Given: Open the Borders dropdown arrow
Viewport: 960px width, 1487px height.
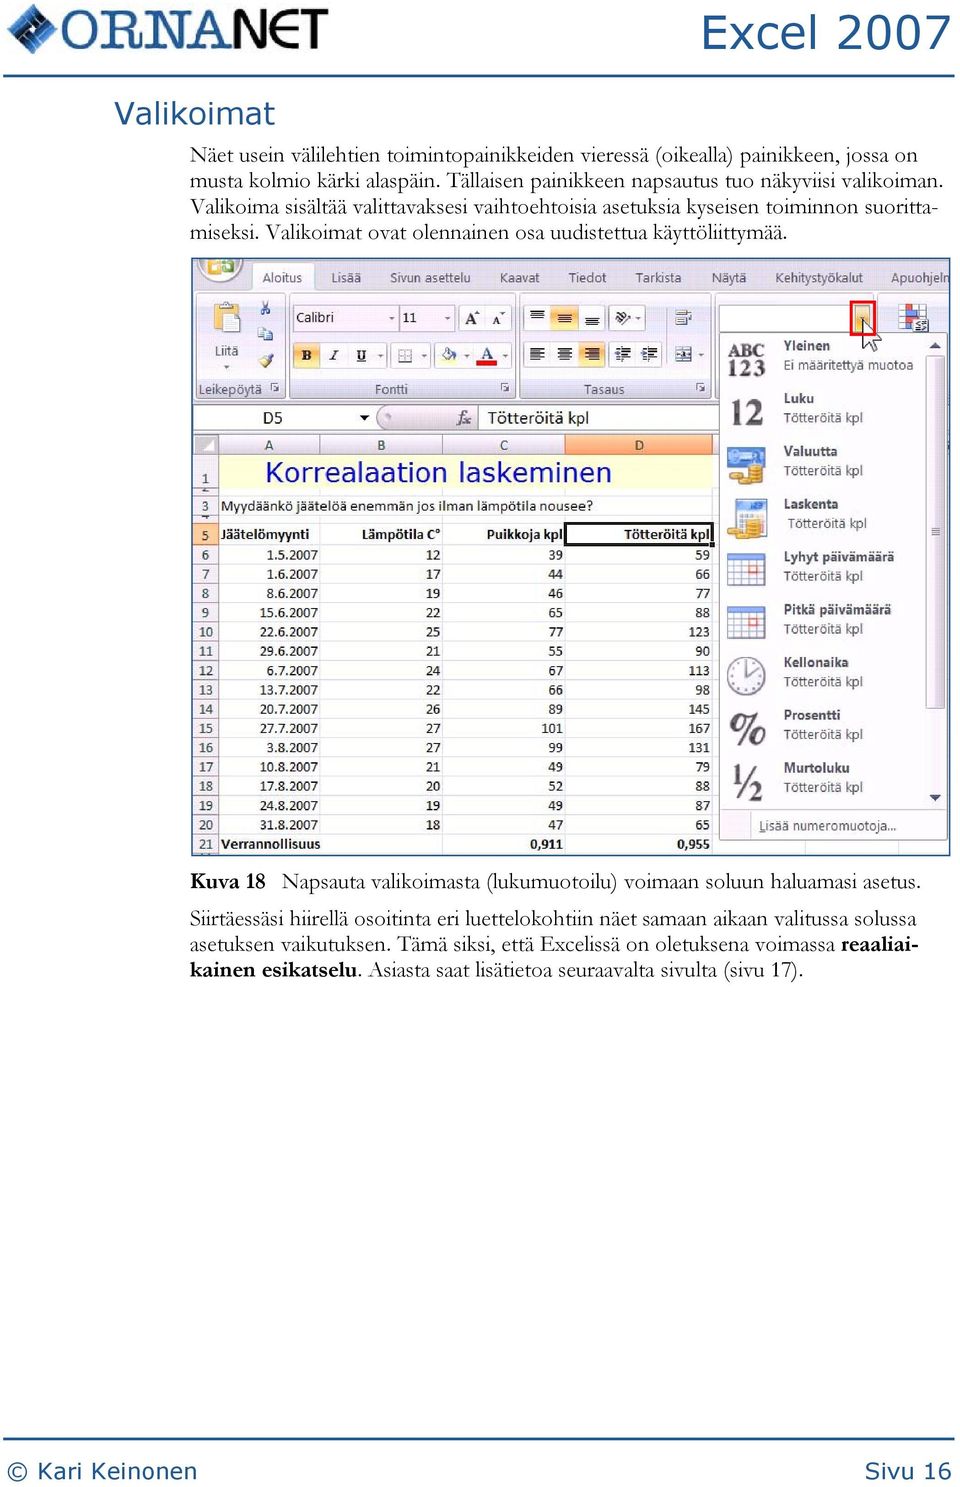Looking at the screenshot, I should point(424,356).
